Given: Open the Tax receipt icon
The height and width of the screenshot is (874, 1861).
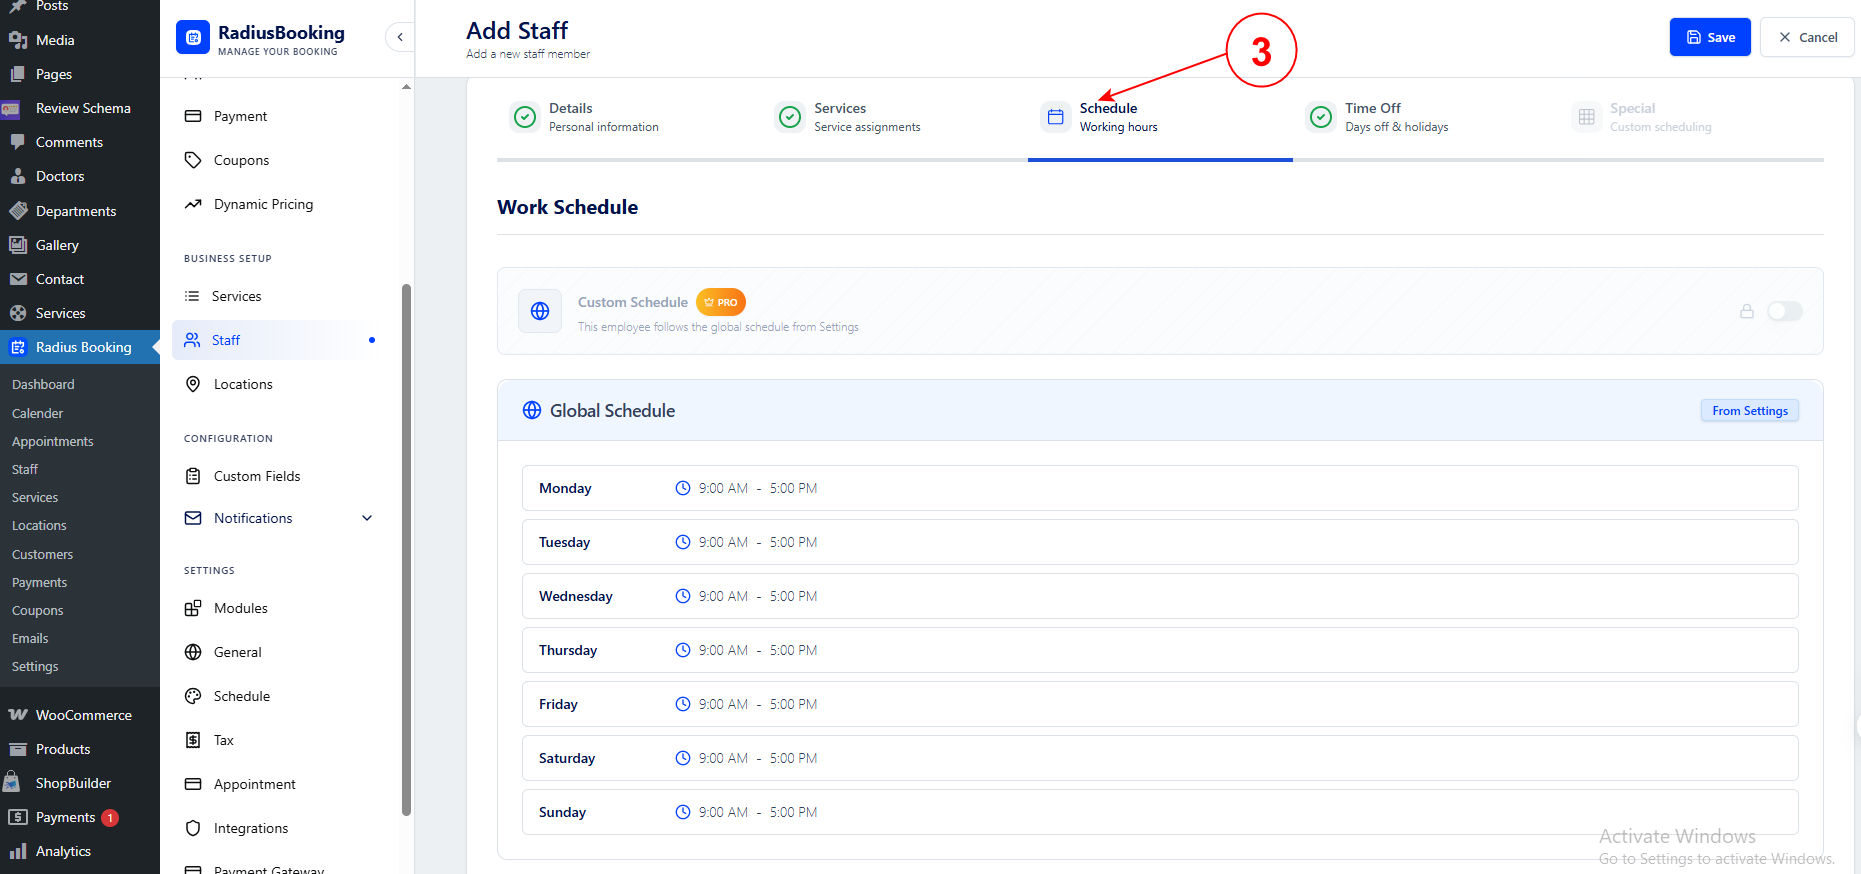Looking at the screenshot, I should [x=193, y=740].
